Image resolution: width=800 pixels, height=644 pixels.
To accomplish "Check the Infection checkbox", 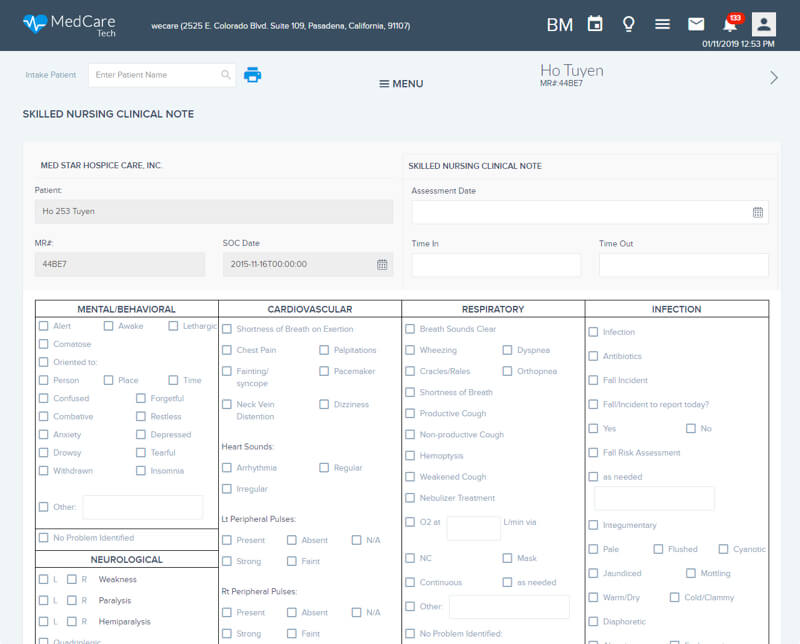I will (593, 332).
